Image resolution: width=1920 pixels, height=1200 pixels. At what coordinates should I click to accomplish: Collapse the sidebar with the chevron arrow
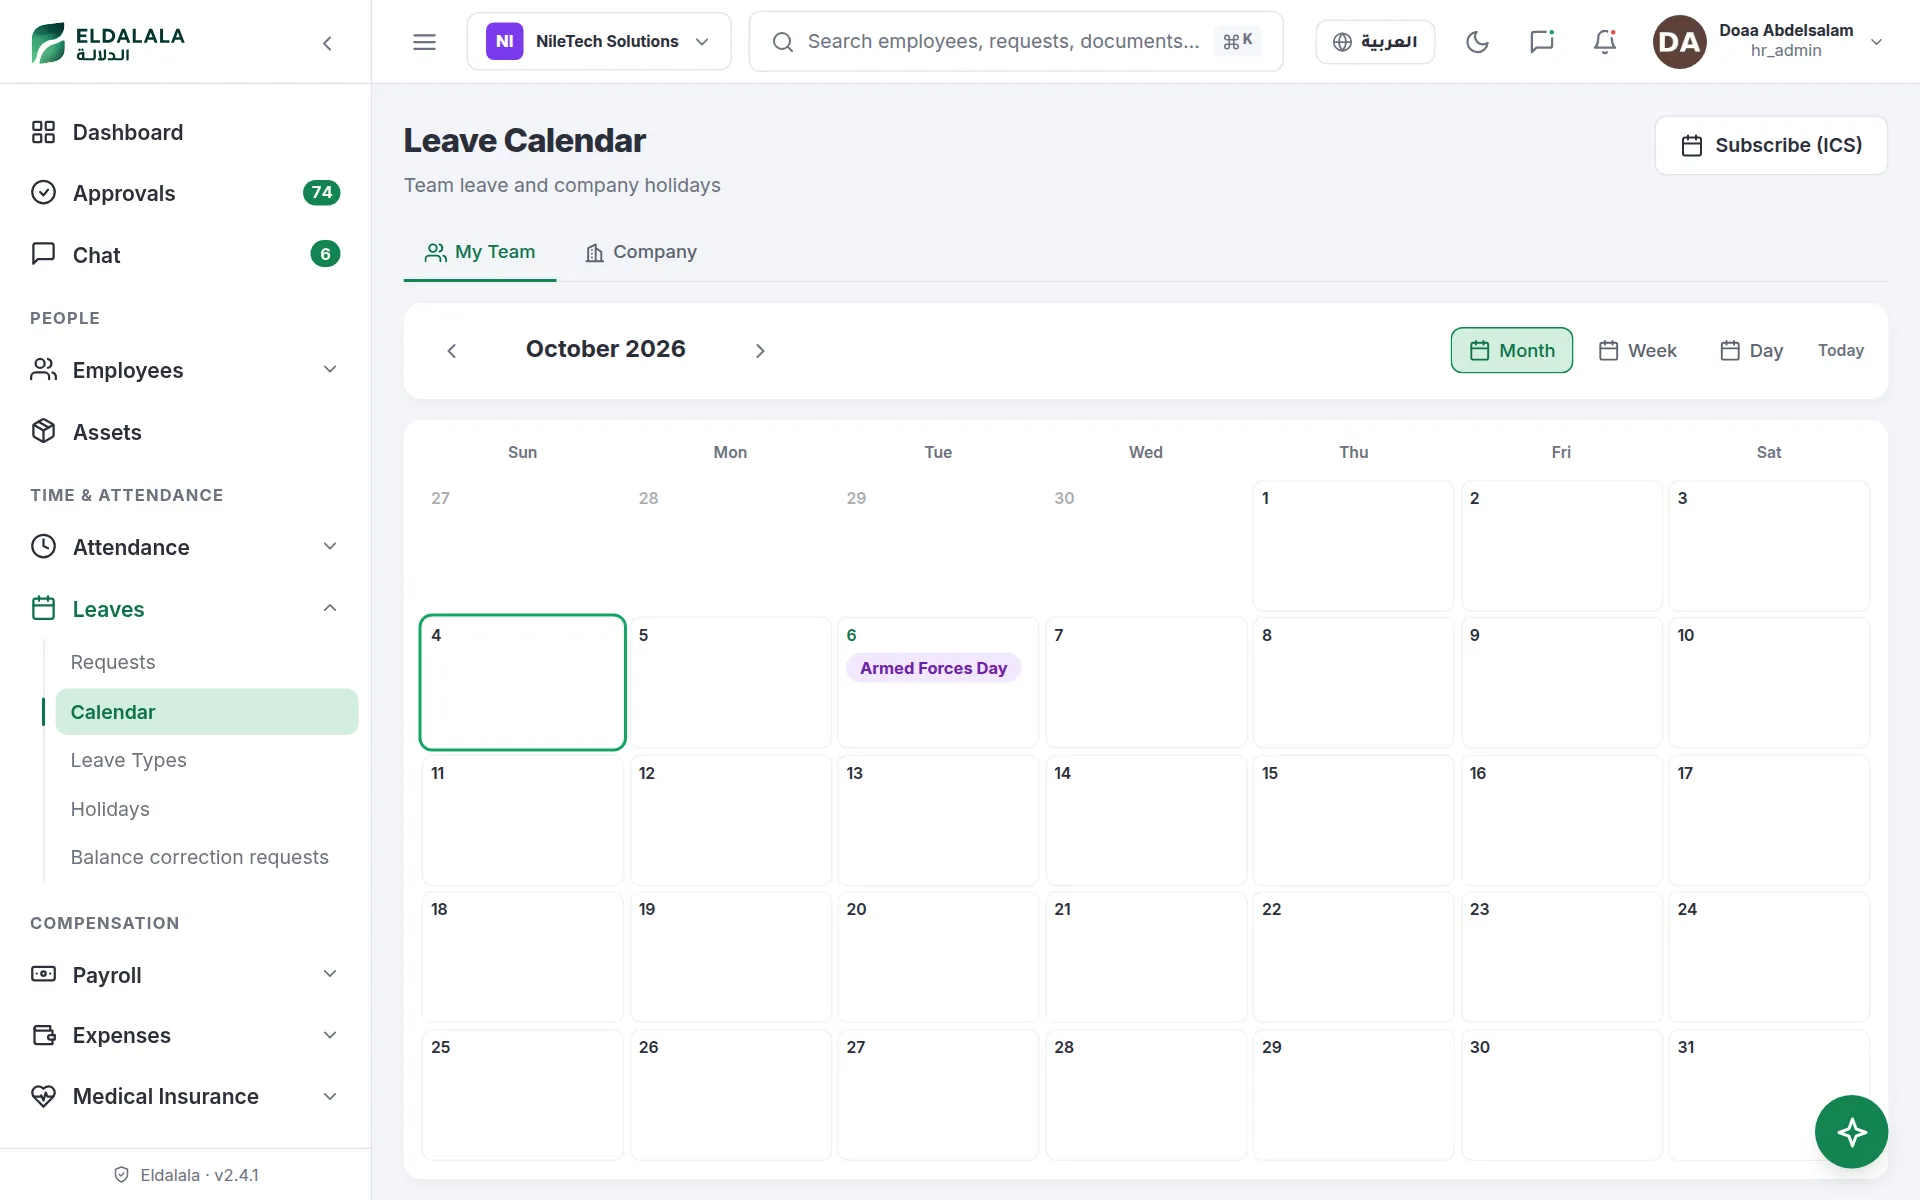[x=327, y=43]
